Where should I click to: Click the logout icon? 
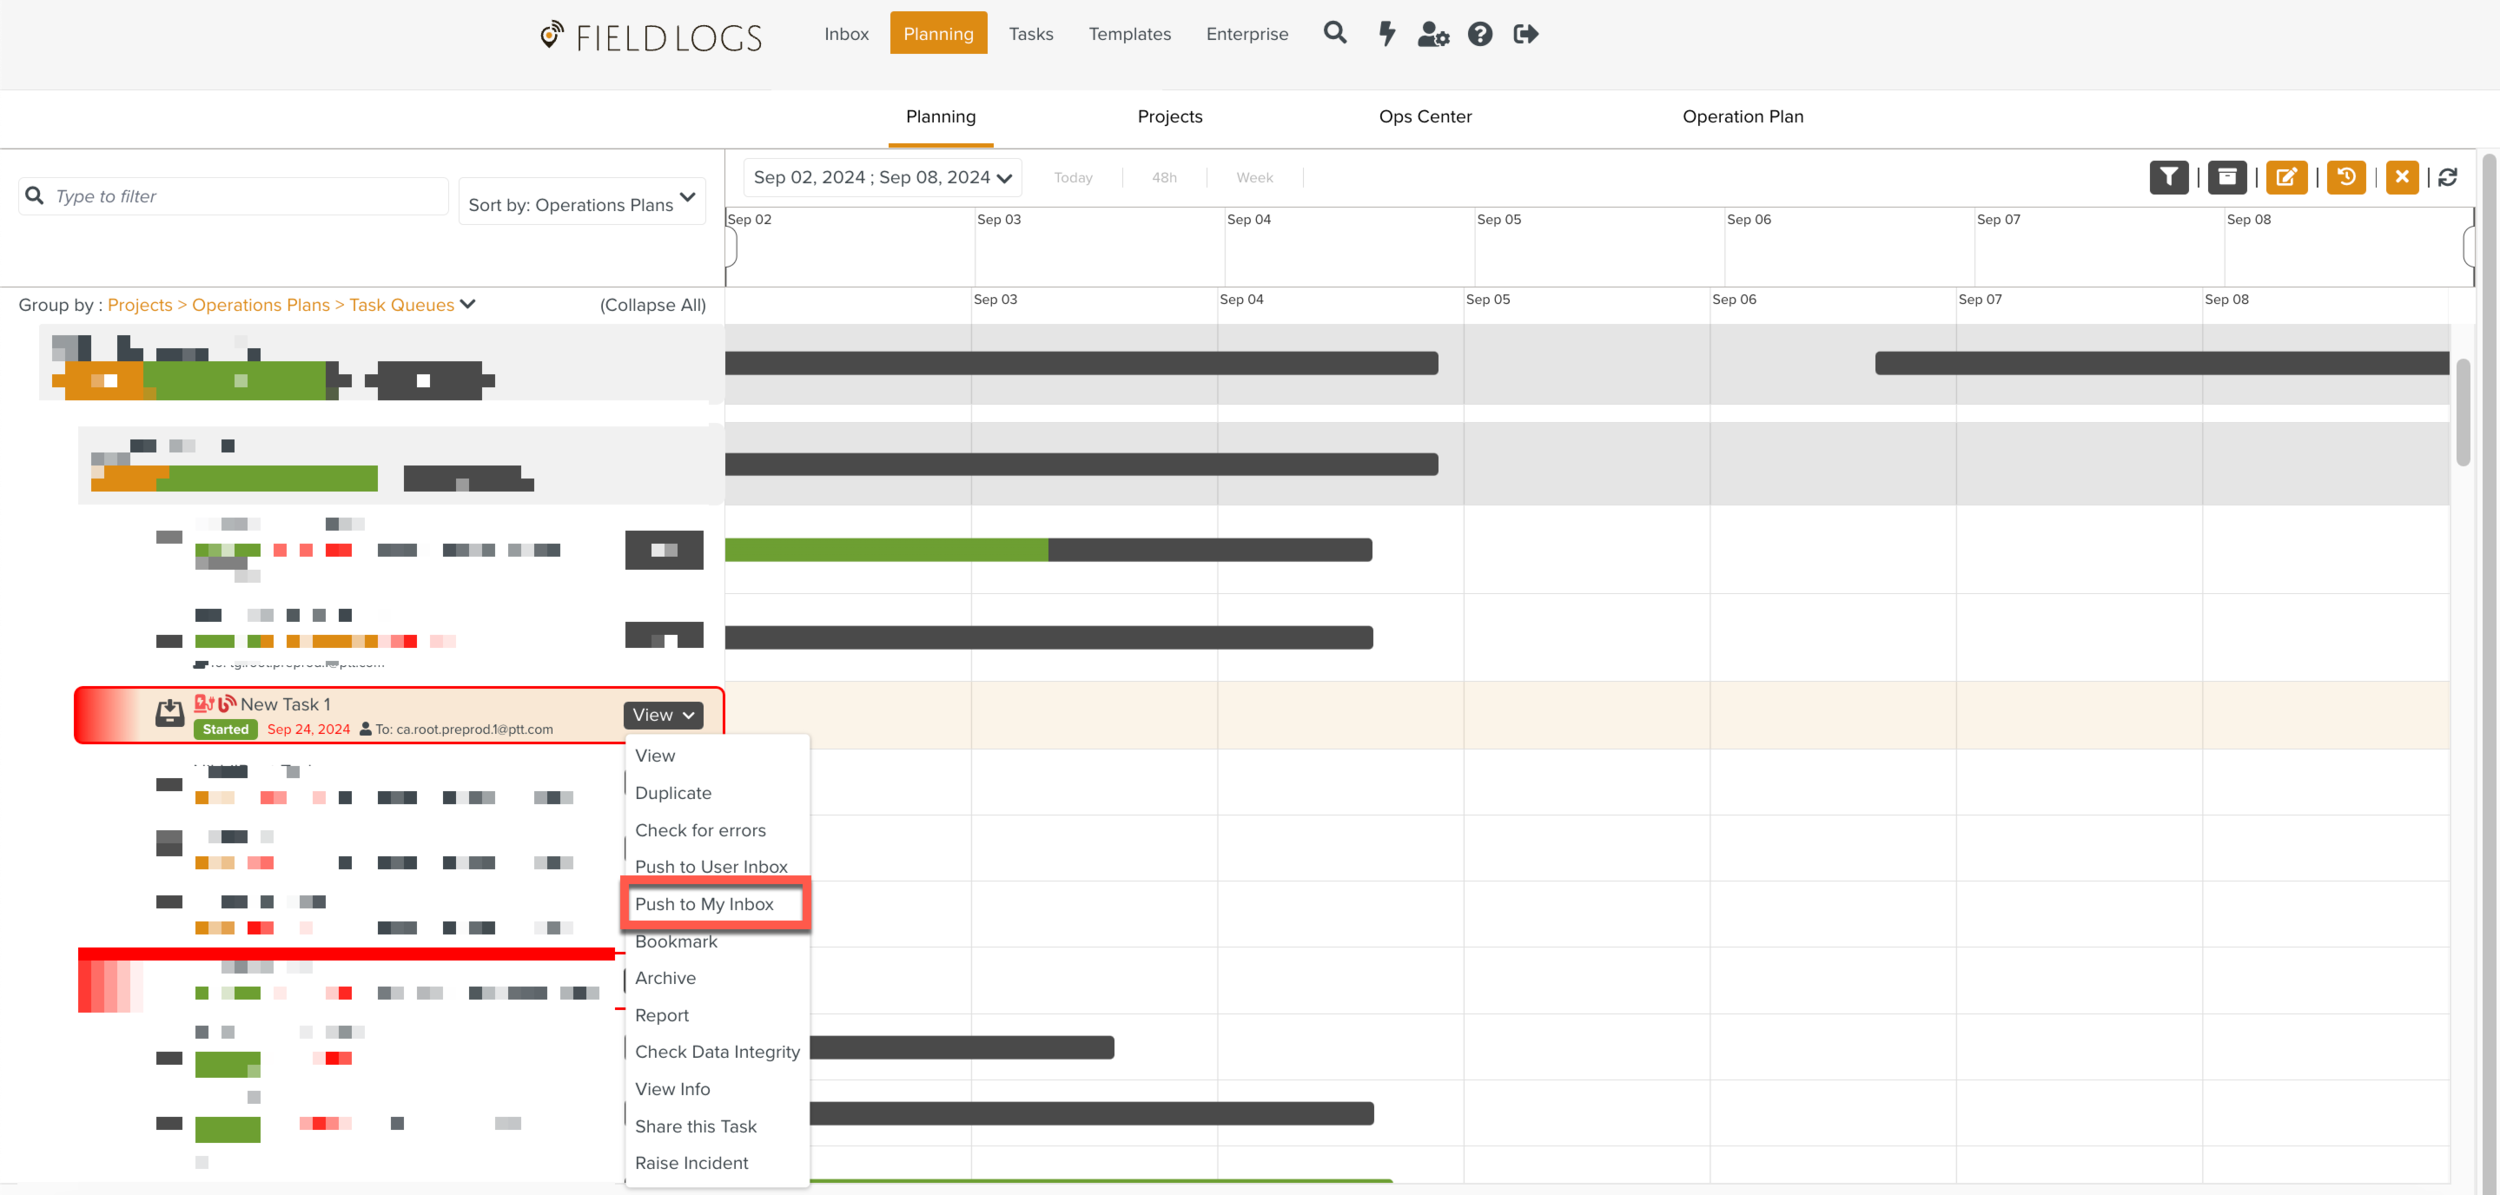(x=1525, y=34)
